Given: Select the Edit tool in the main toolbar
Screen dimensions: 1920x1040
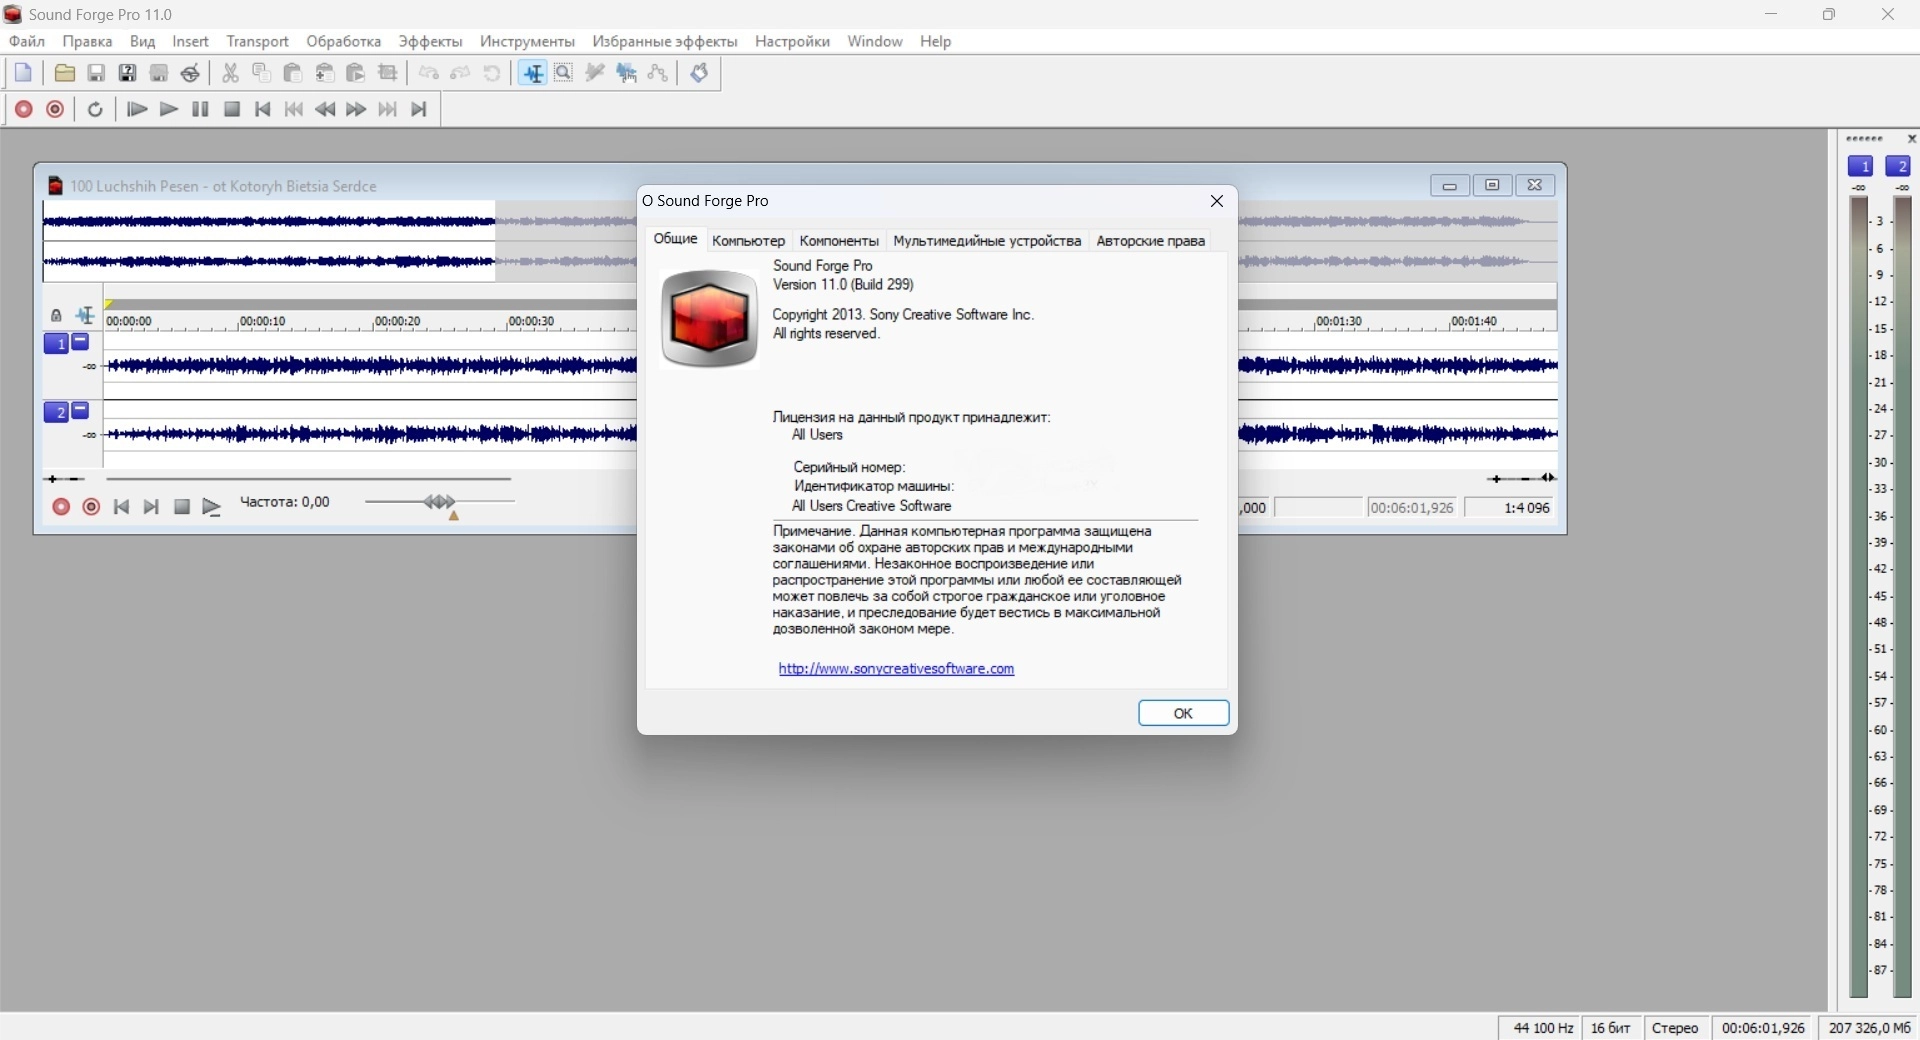Looking at the screenshot, I should tap(533, 73).
